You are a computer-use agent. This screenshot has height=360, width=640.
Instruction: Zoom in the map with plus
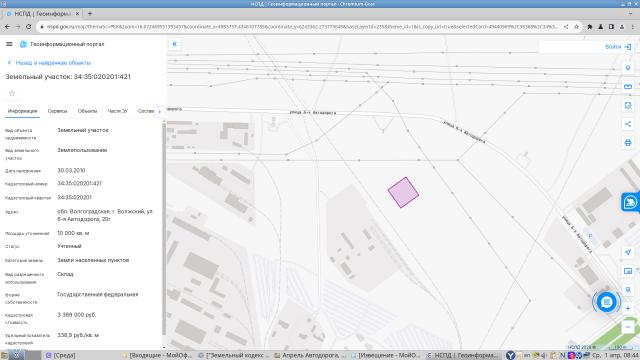[628, 309]
